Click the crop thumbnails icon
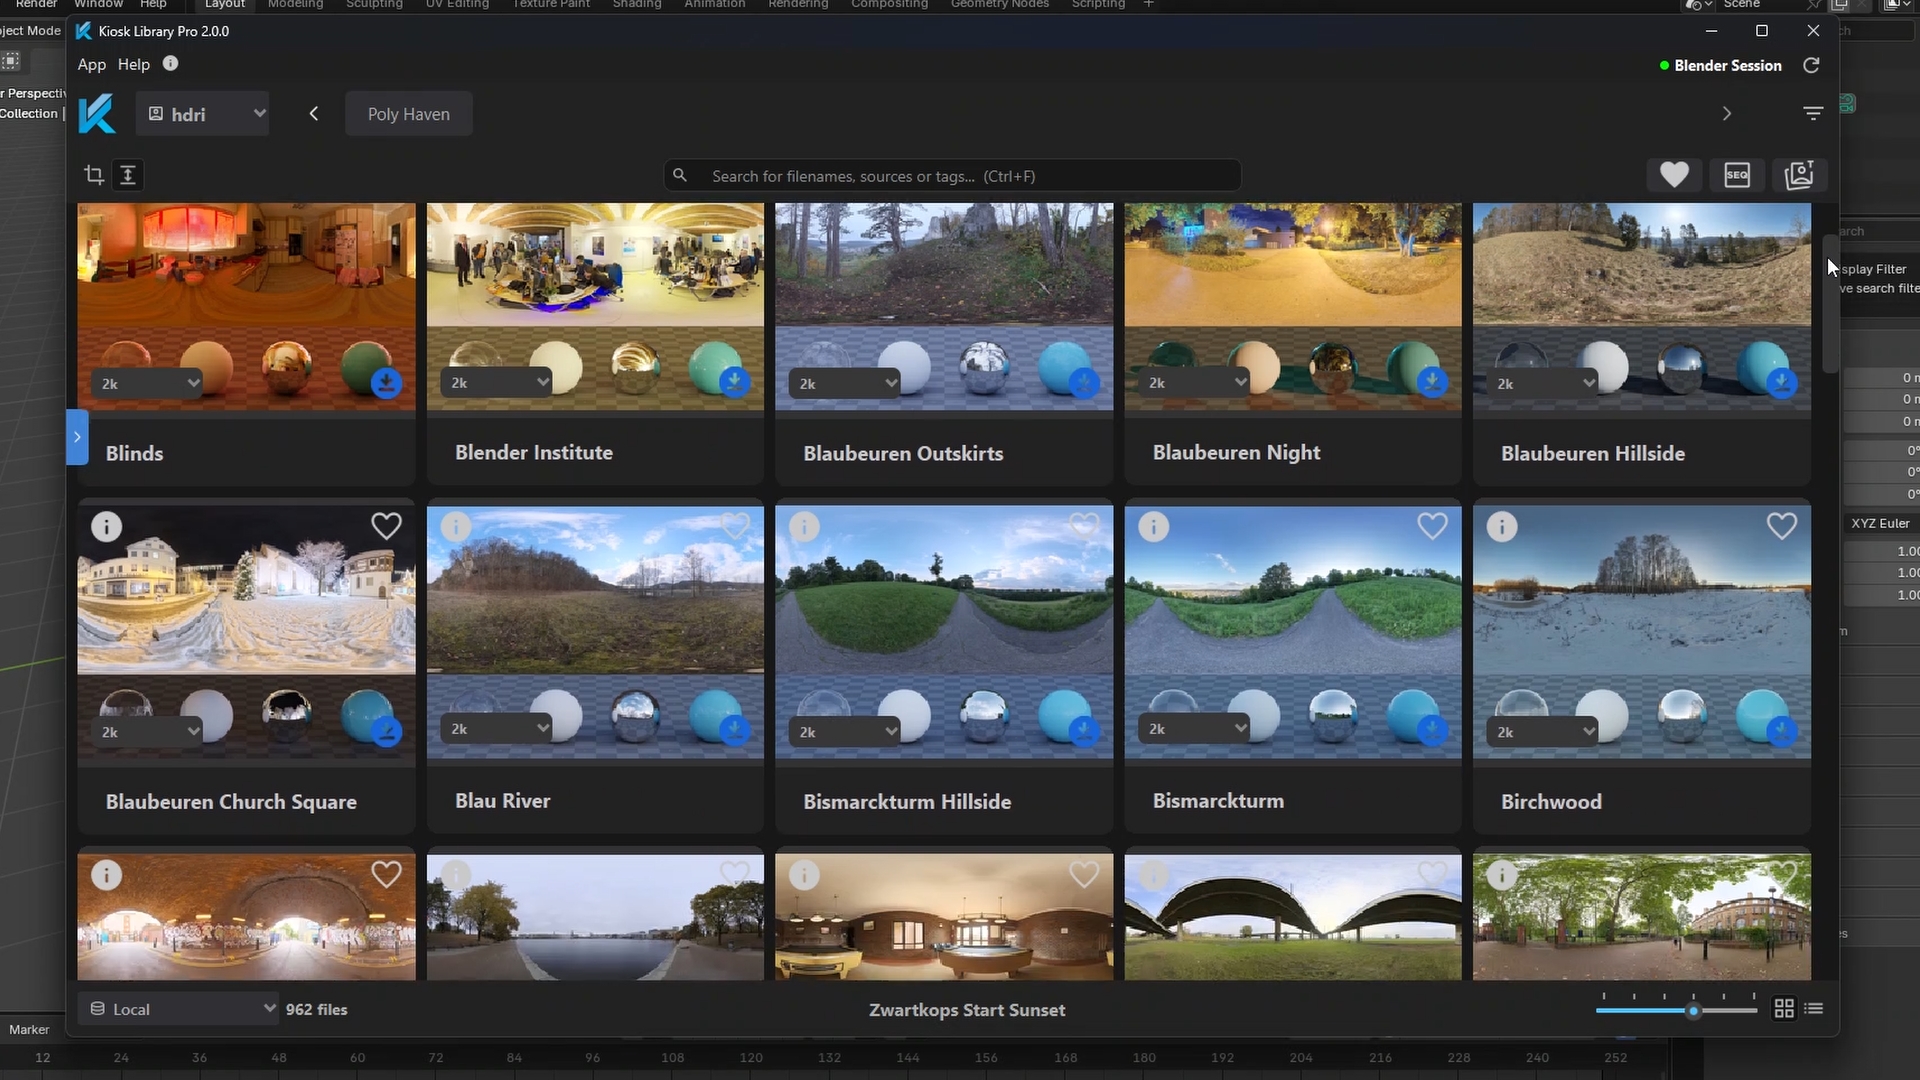The image size is (1920, 1080). pos(94,175)
